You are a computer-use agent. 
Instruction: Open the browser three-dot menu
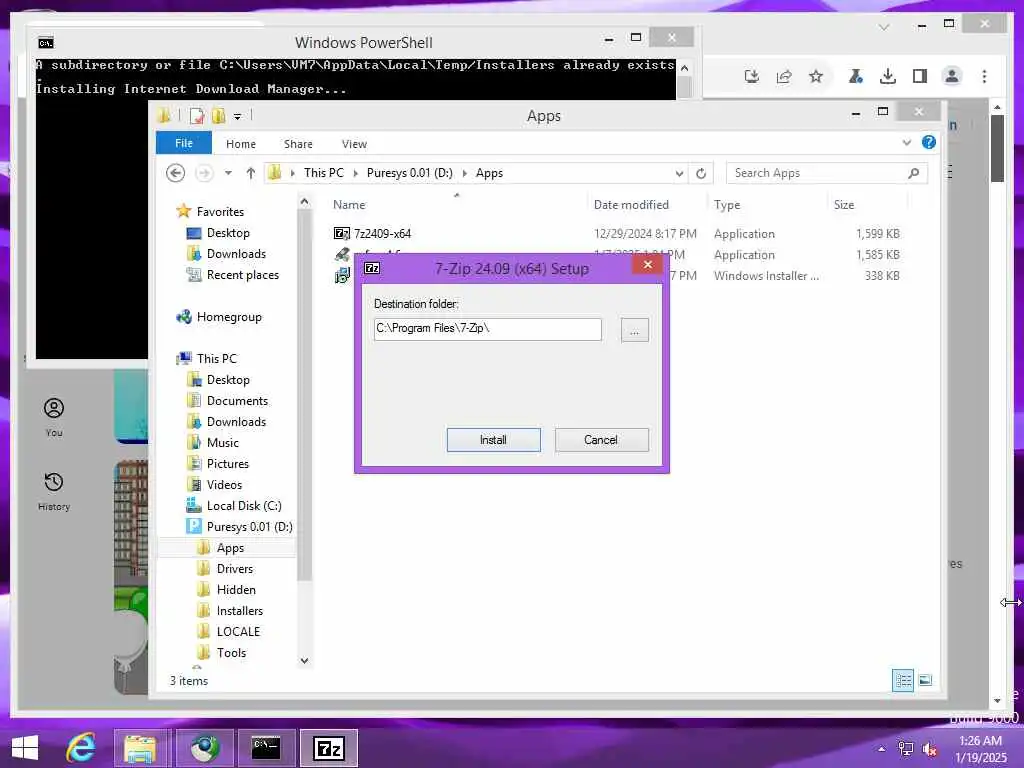[x=984, y=76]
